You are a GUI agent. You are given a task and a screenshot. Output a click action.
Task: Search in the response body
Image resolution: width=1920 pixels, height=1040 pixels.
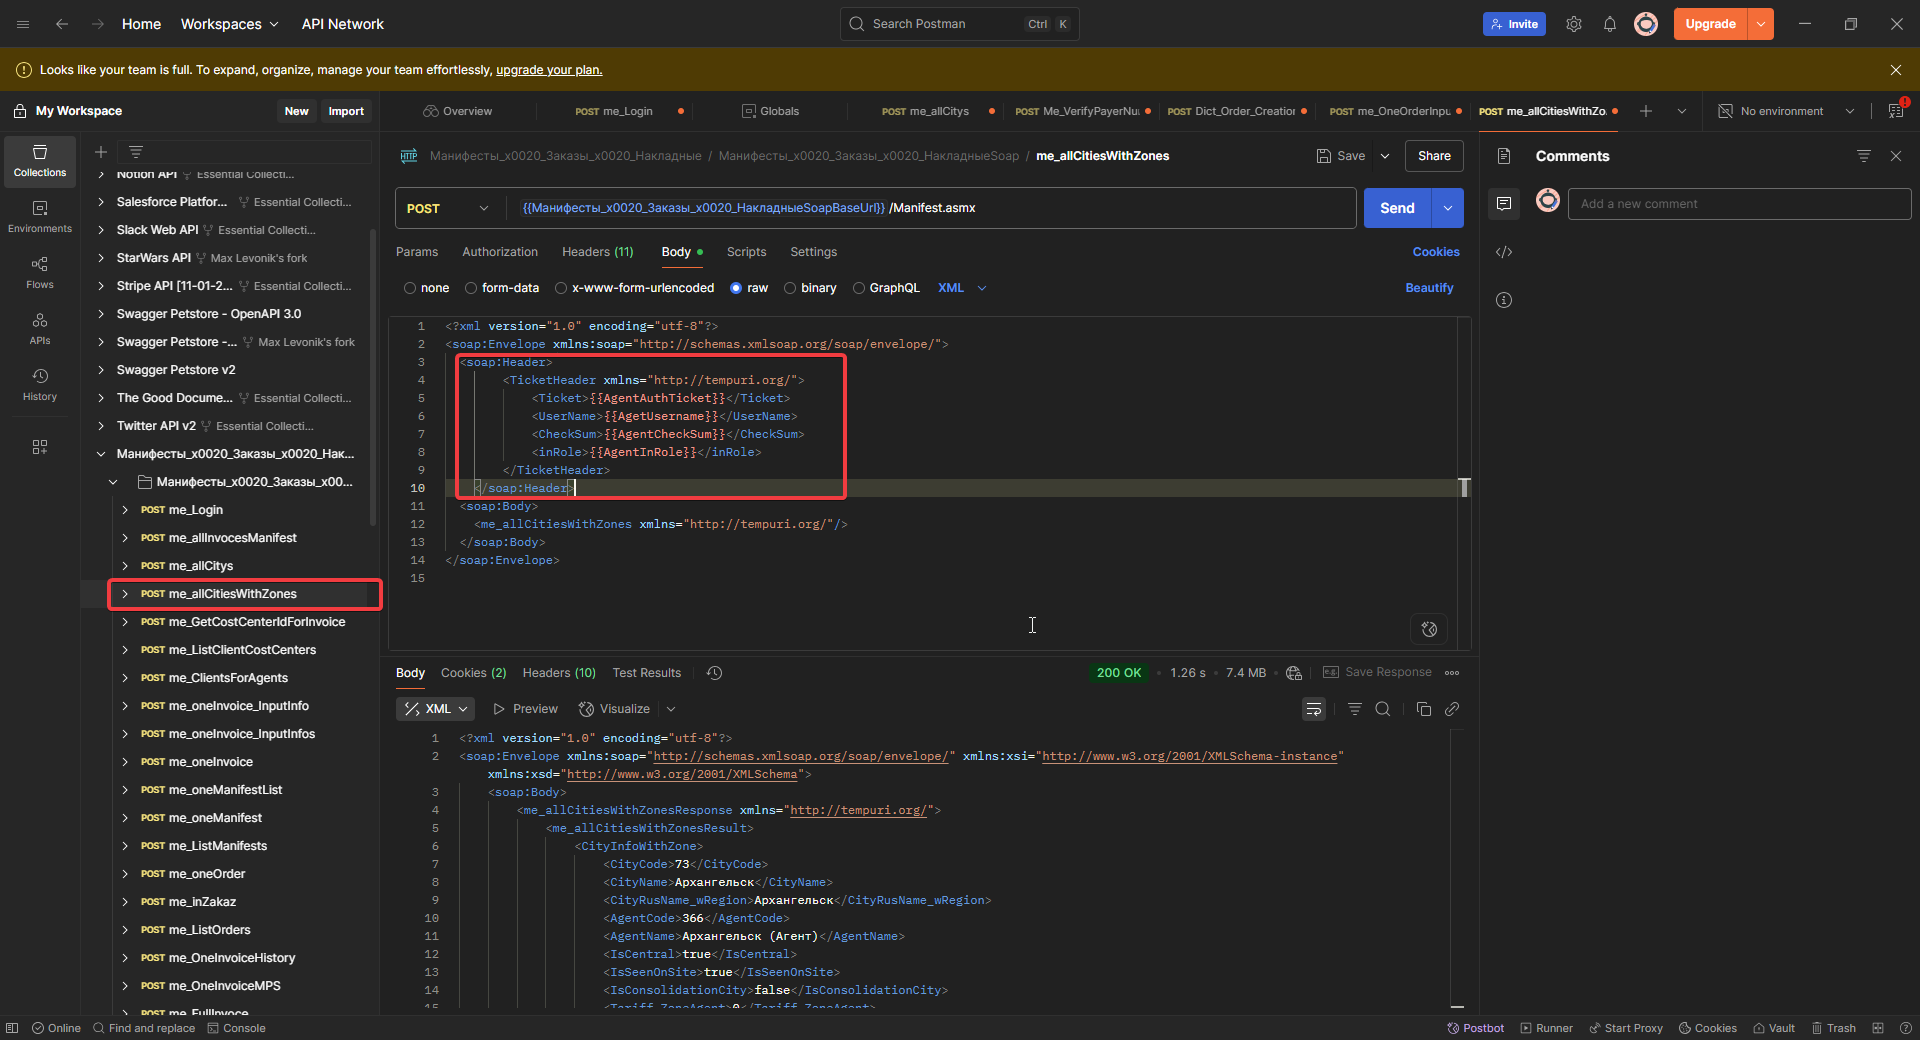1383,709
